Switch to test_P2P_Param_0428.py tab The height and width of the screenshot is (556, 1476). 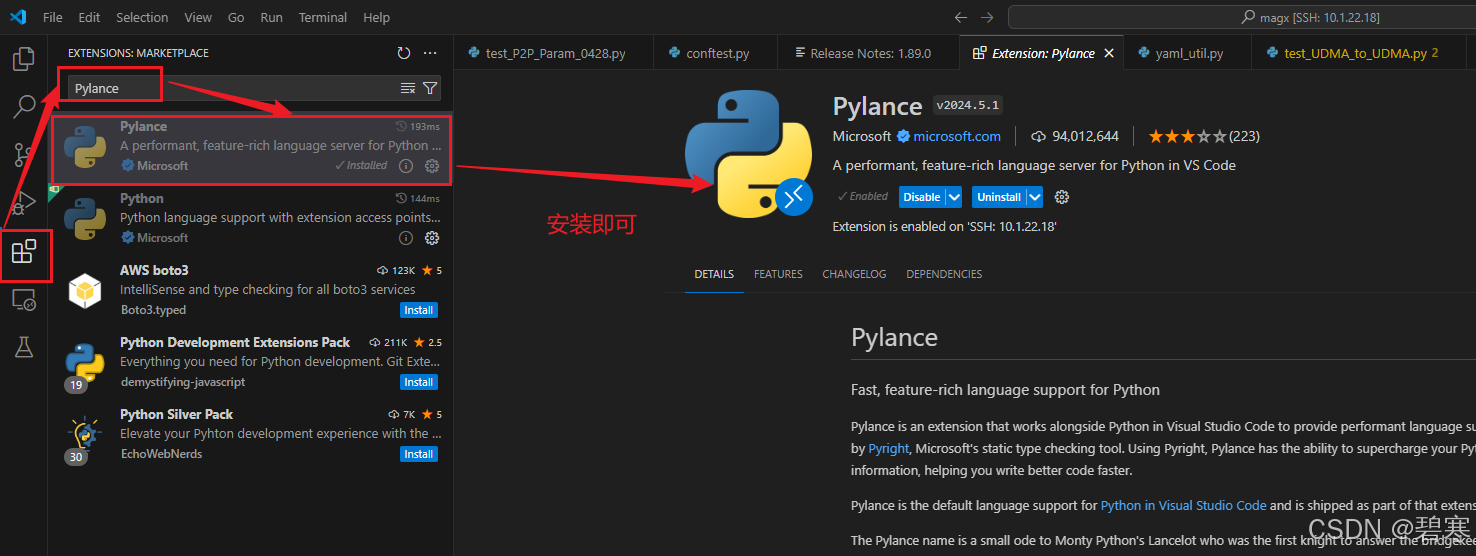tap(554, 53)
